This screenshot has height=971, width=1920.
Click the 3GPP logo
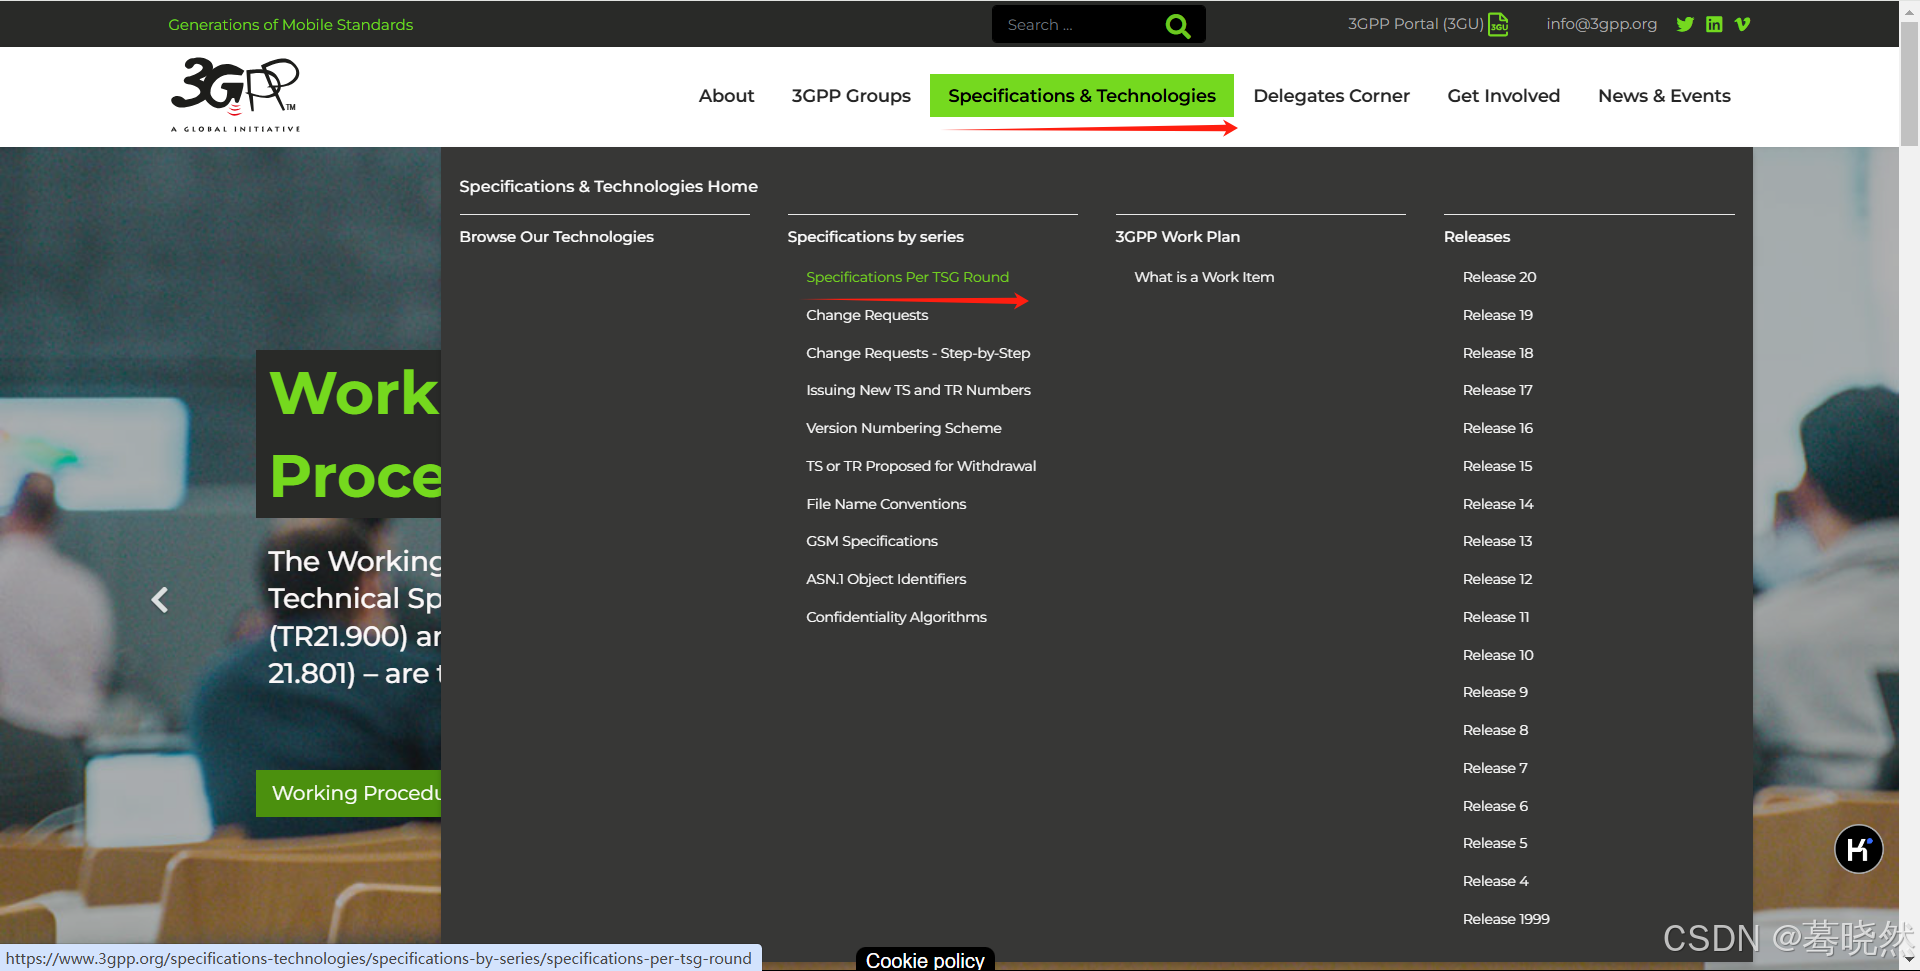235,95
